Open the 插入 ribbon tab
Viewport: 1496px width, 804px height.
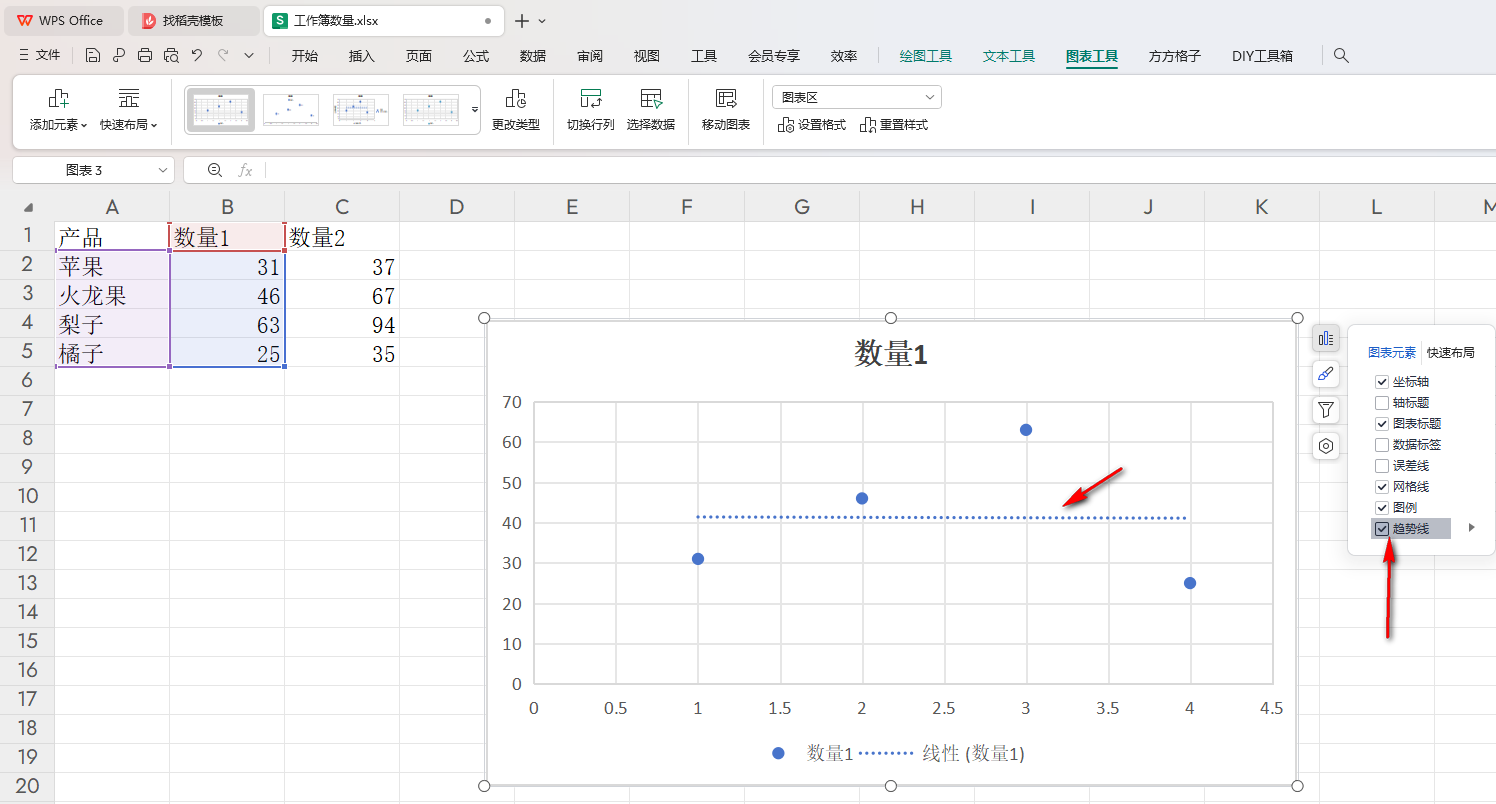[x=362, y=56]
